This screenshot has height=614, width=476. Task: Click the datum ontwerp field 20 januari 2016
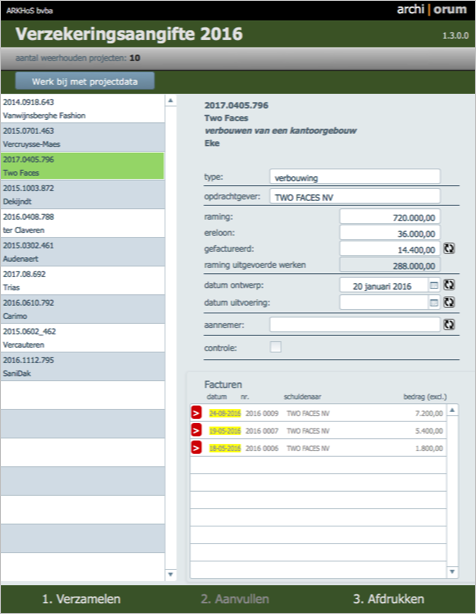coord(384,285)
